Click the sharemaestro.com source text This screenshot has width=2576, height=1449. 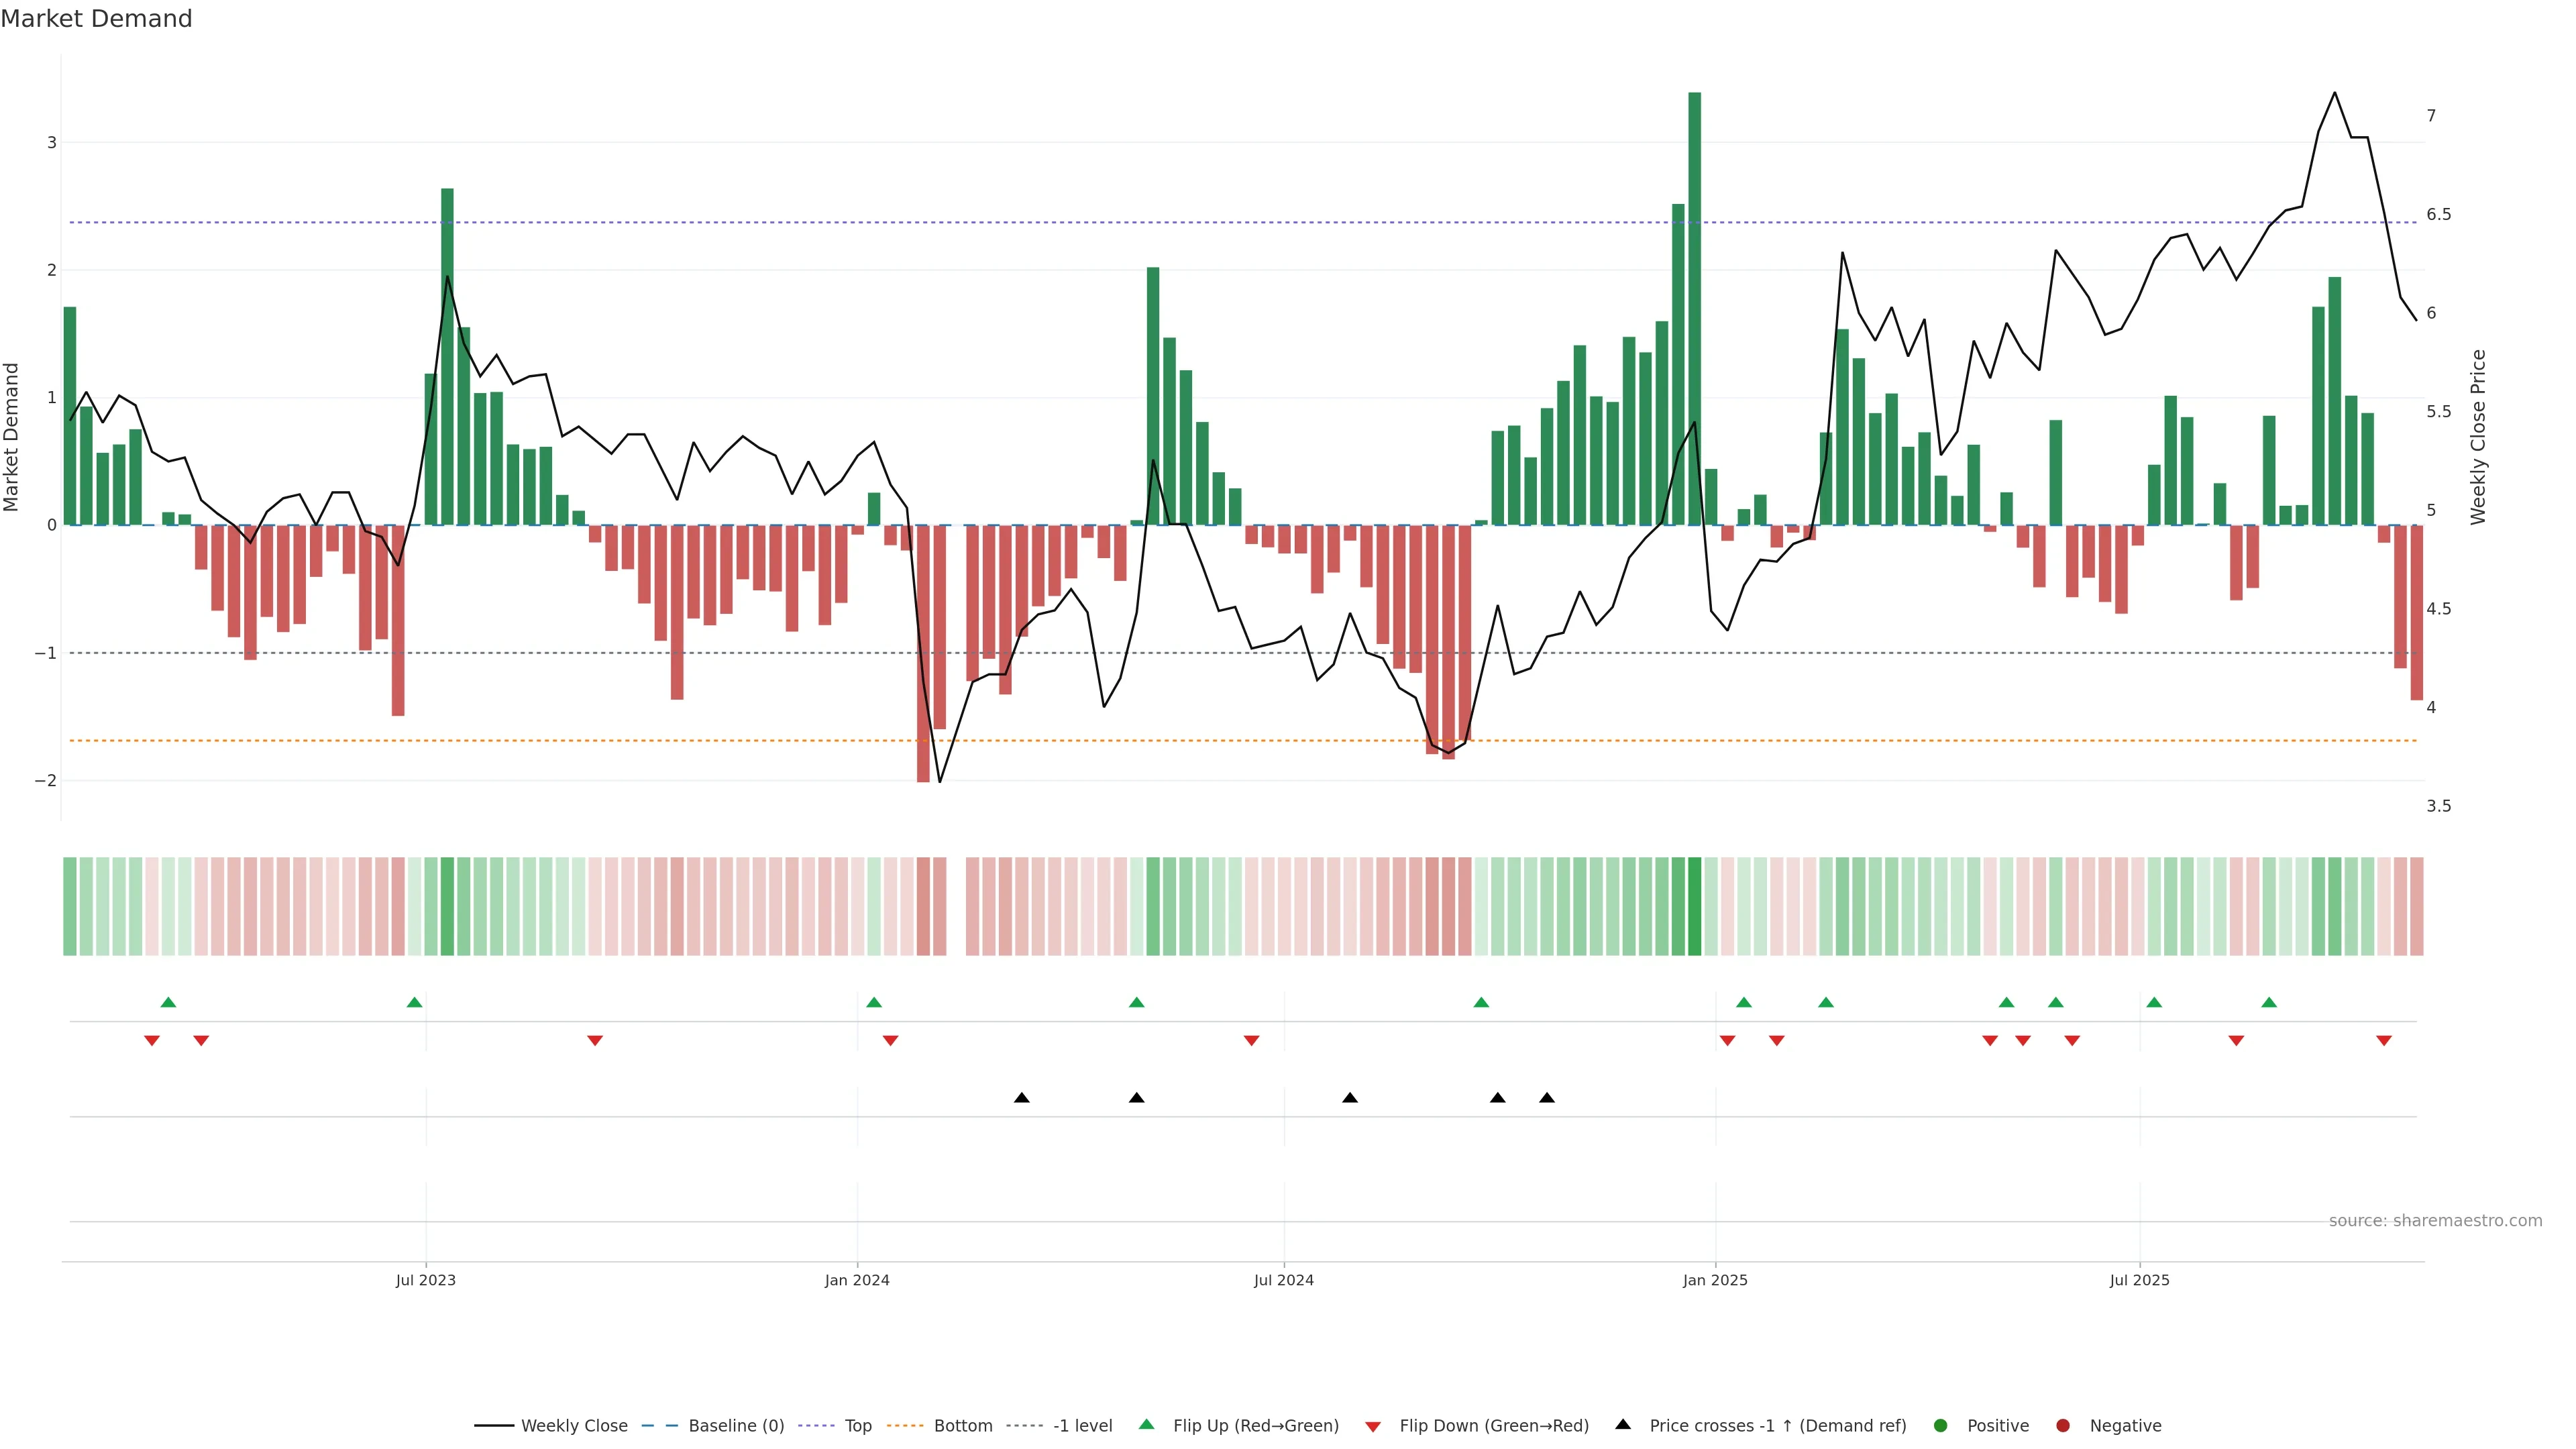point(2435,1221)
